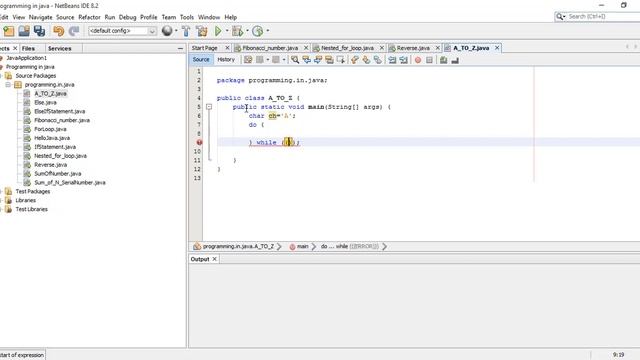Switch to the Reverse.java editor tab
640x360 pixels.
pyautogui.click(x=413, y=48)
